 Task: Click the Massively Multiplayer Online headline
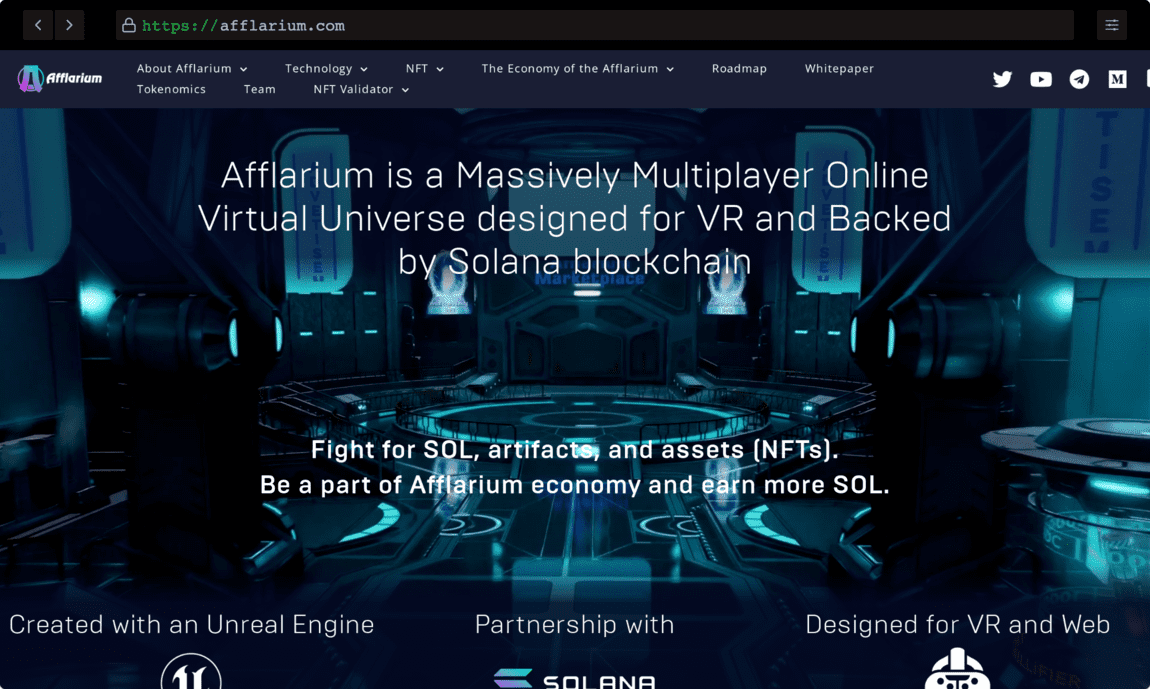[x=574, y=218]
